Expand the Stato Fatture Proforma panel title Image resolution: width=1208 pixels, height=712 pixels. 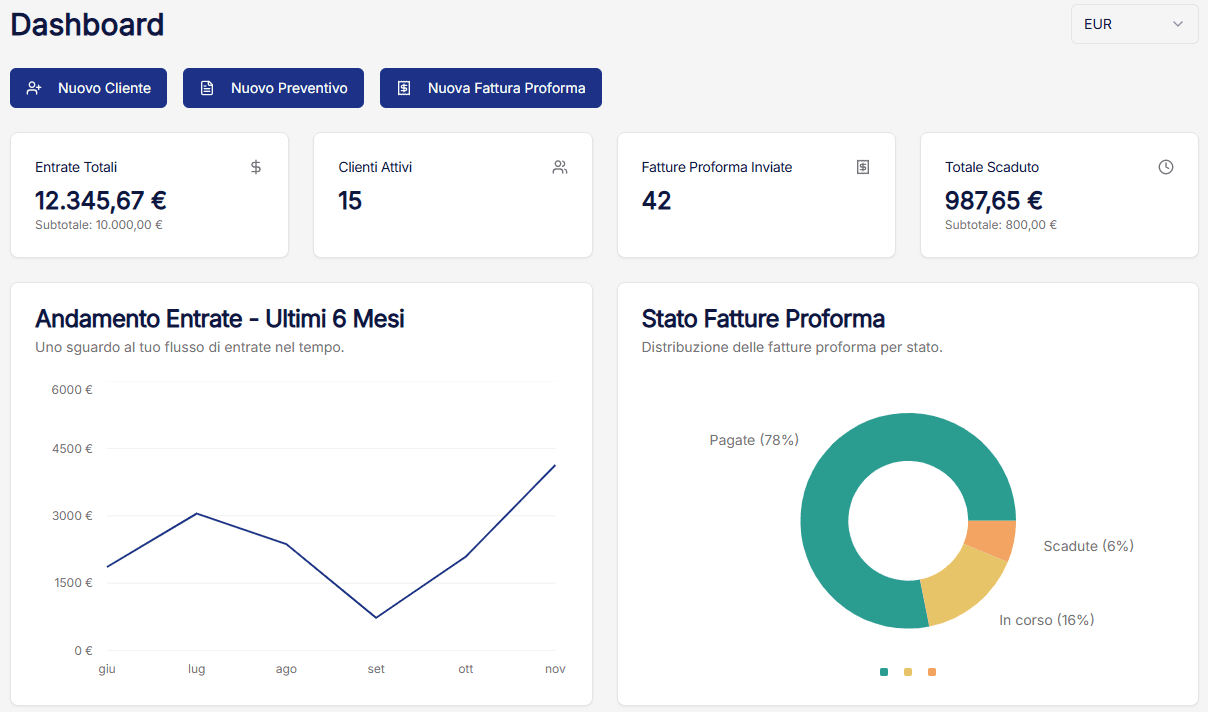point(763,319)
